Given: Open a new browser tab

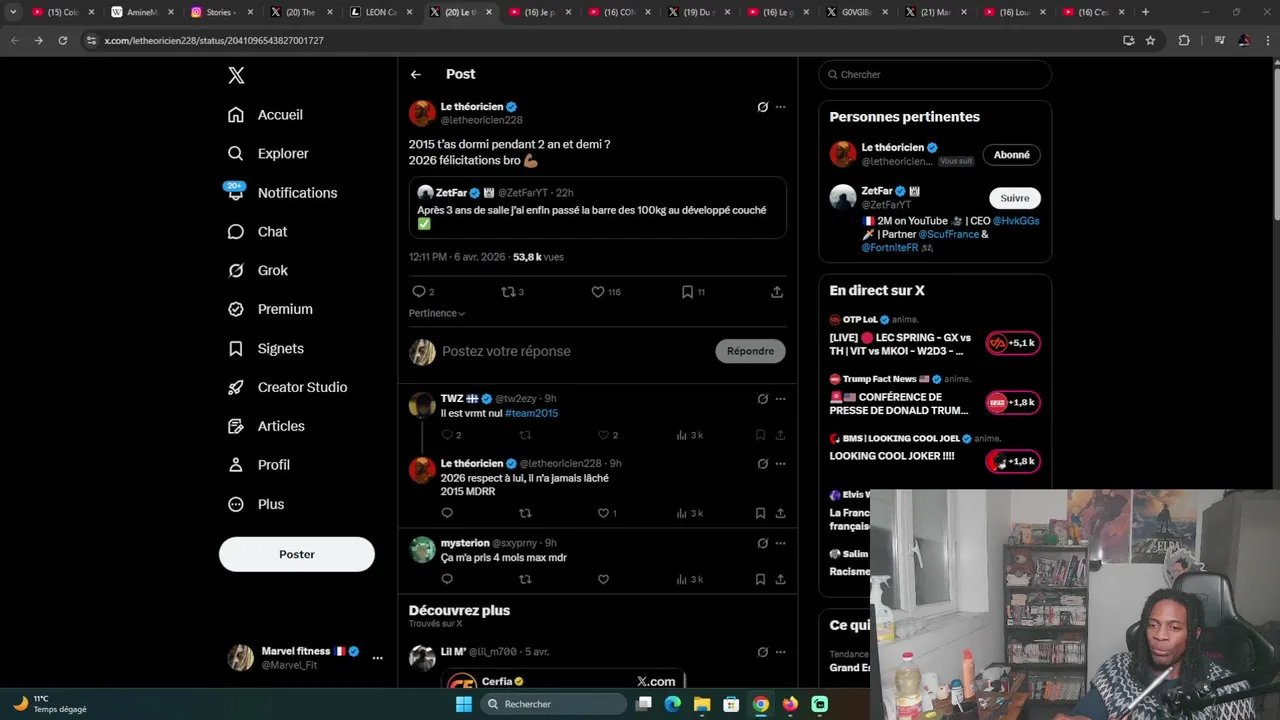Looking at the screenshot, I should [1145, 12].
